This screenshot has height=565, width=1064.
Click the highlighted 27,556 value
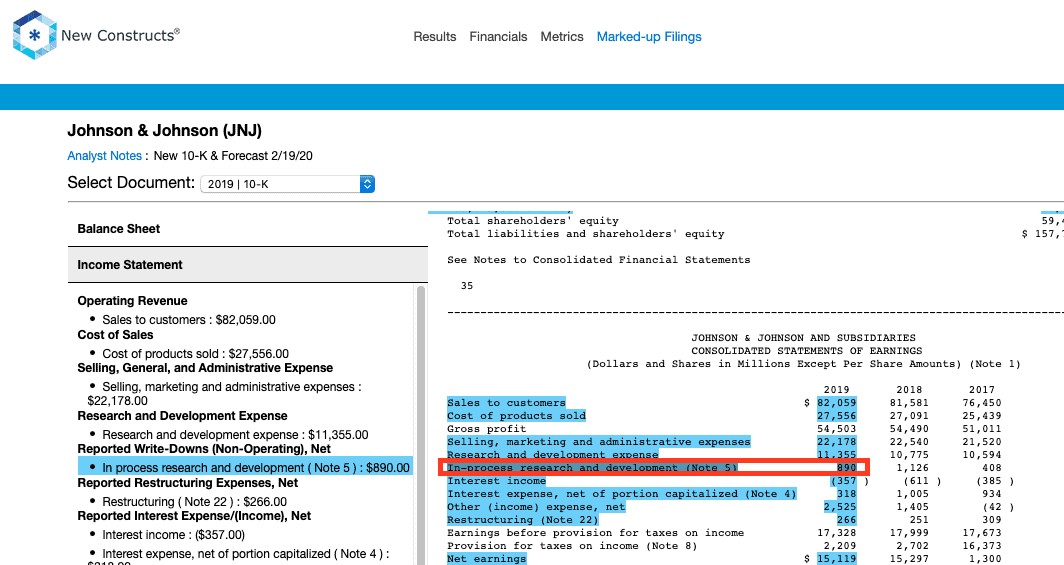pos(836,416)
